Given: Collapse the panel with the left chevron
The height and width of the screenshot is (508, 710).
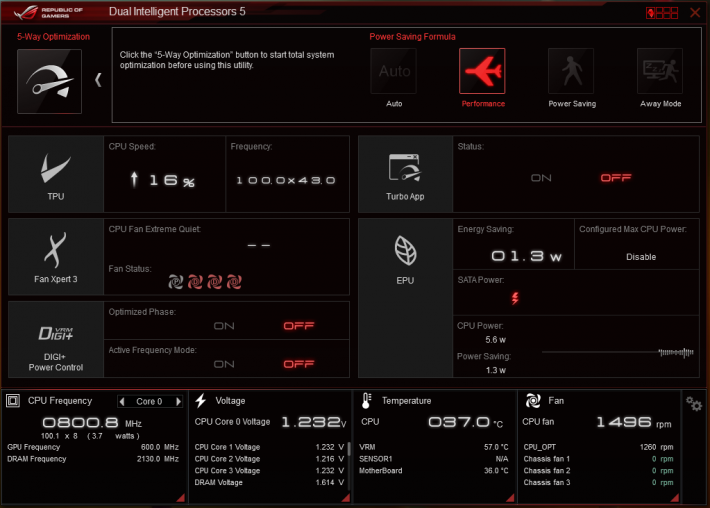Looking at the screenshot, I should pos(98,80).
